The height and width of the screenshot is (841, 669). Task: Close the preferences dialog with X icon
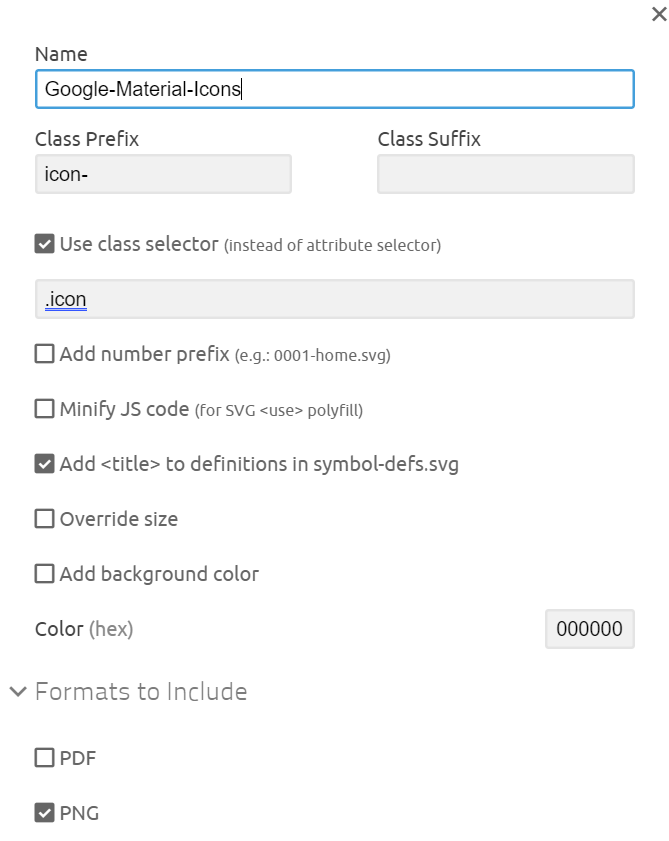pyautogui.click(x=659, y=14)
